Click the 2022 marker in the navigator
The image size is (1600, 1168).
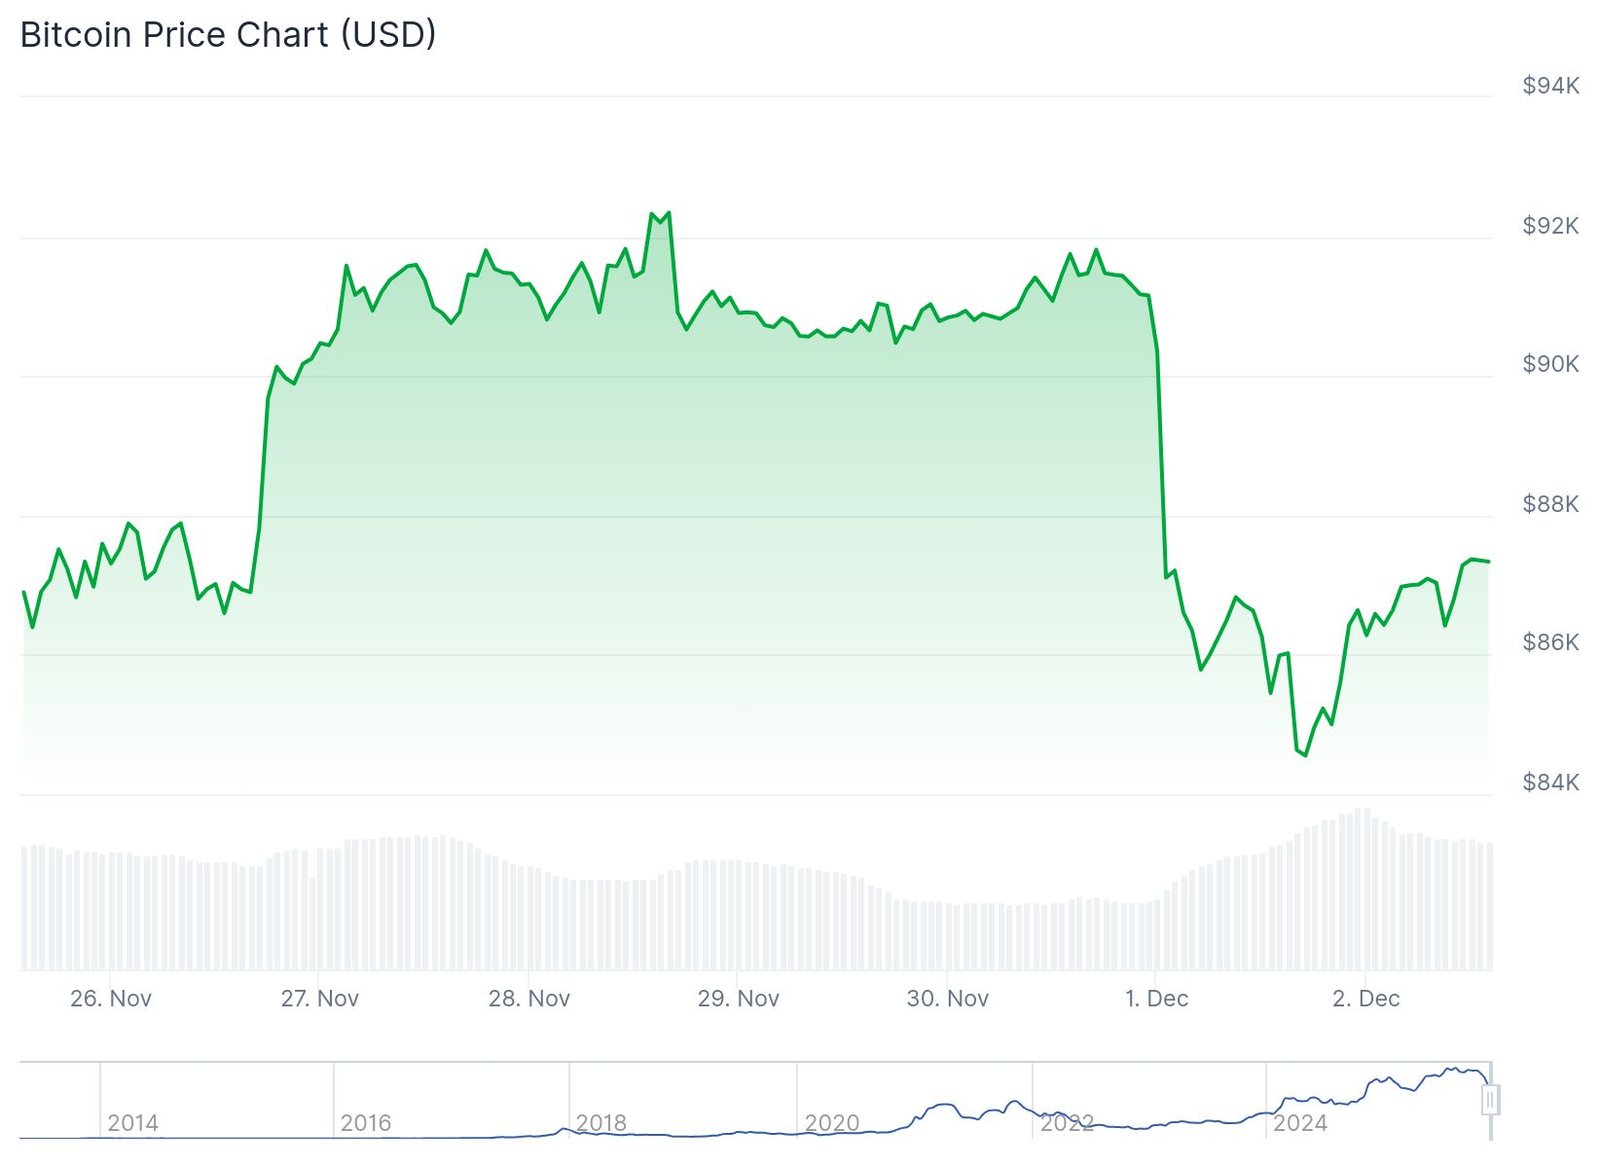click(x=1067, y=1123)
